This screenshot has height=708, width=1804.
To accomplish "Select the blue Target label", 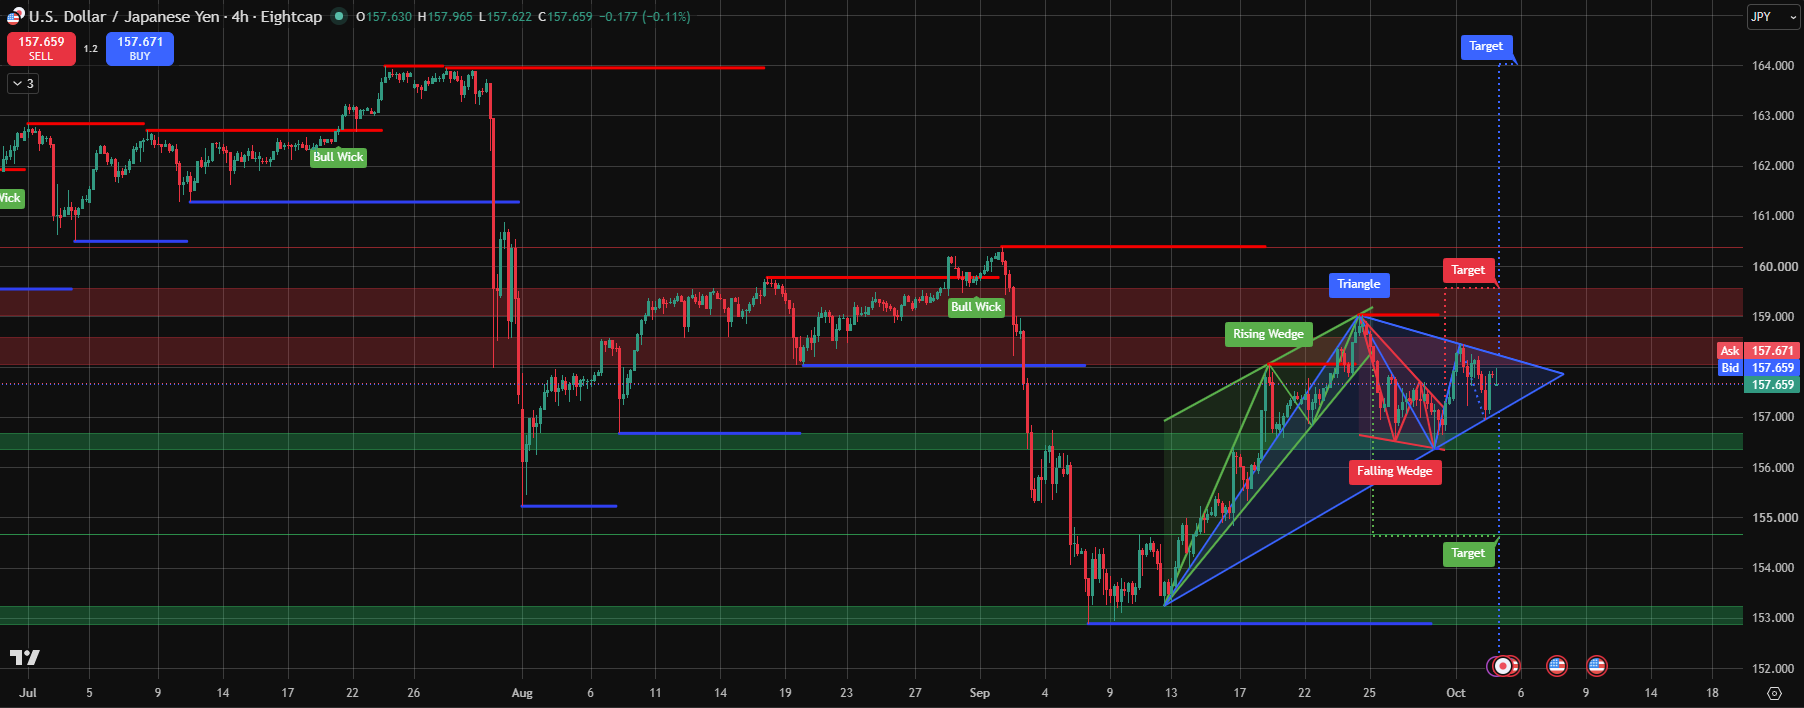I will pos(1486,46).
